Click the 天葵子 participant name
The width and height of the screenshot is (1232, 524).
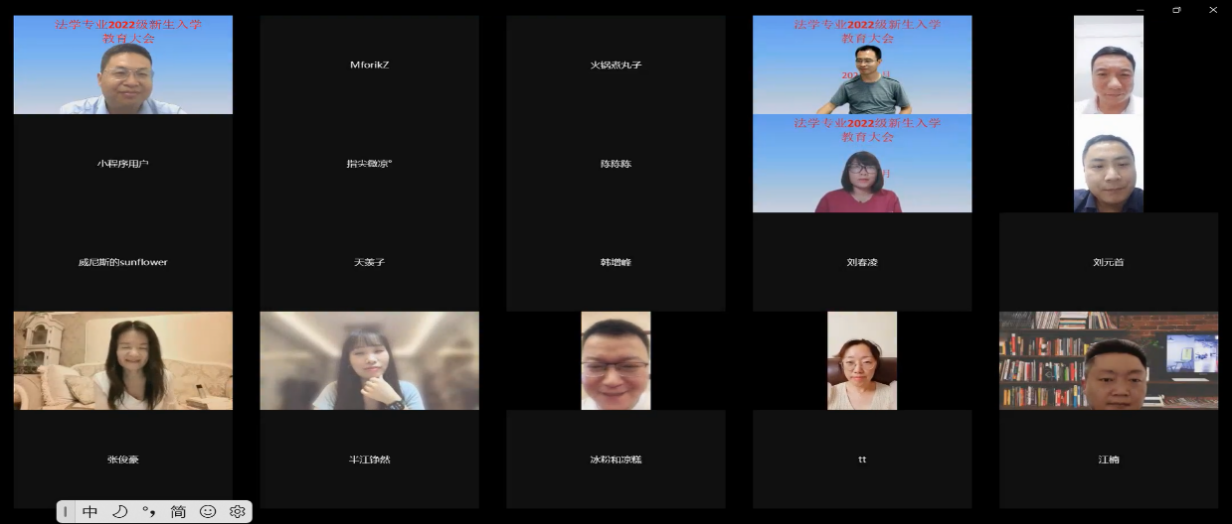pos(369,262)
